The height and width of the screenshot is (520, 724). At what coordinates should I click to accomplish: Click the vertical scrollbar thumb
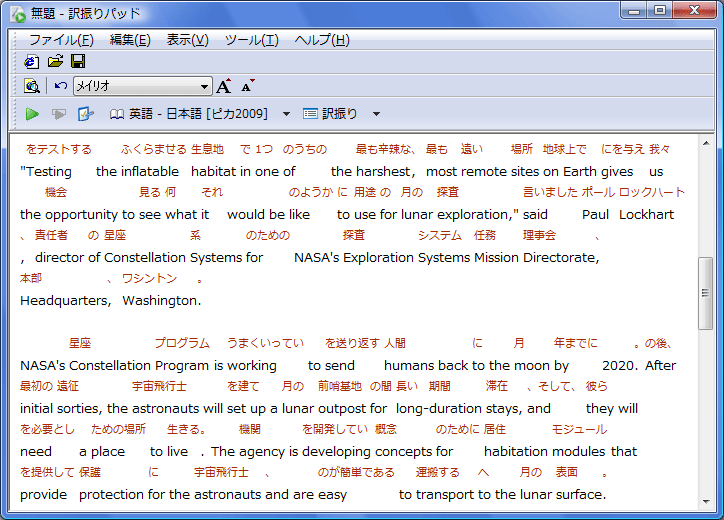(706, 293)
